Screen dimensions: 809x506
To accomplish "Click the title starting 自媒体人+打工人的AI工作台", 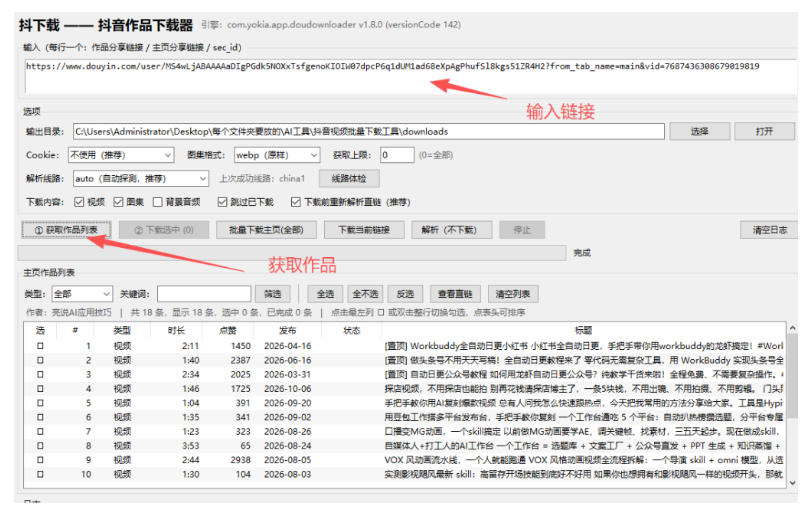I will [x=584, y=446].
